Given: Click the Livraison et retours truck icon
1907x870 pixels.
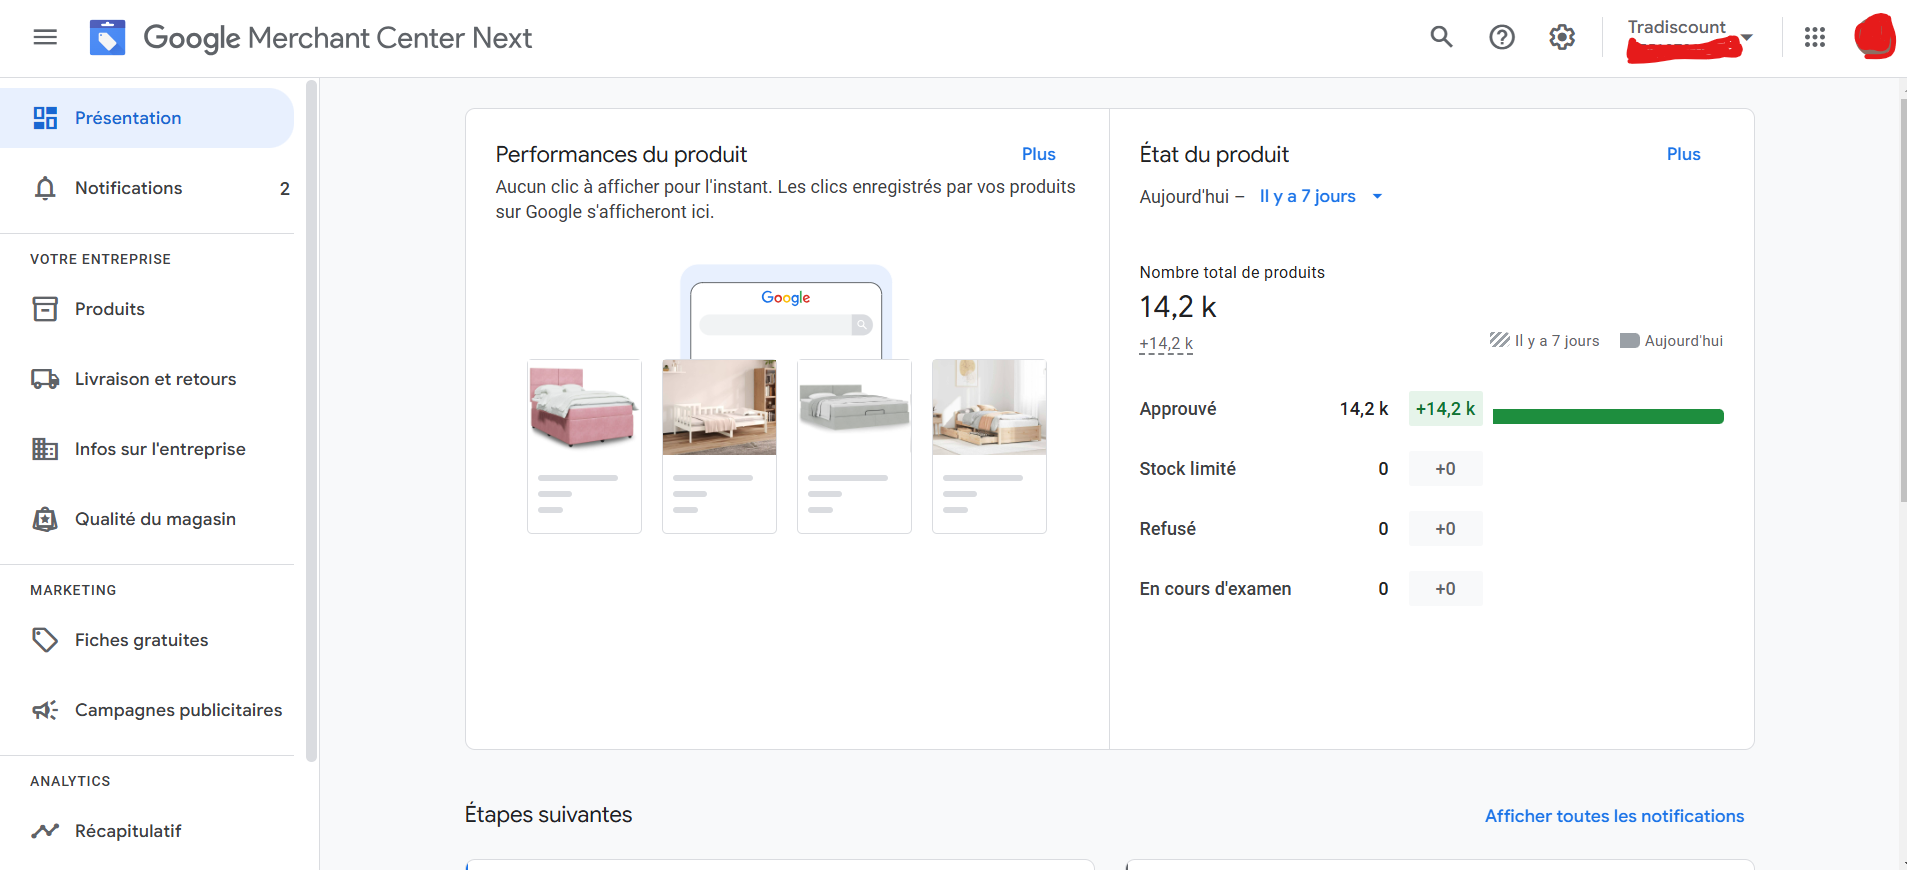Looking at the screenshot, I should tap(45, 379).
